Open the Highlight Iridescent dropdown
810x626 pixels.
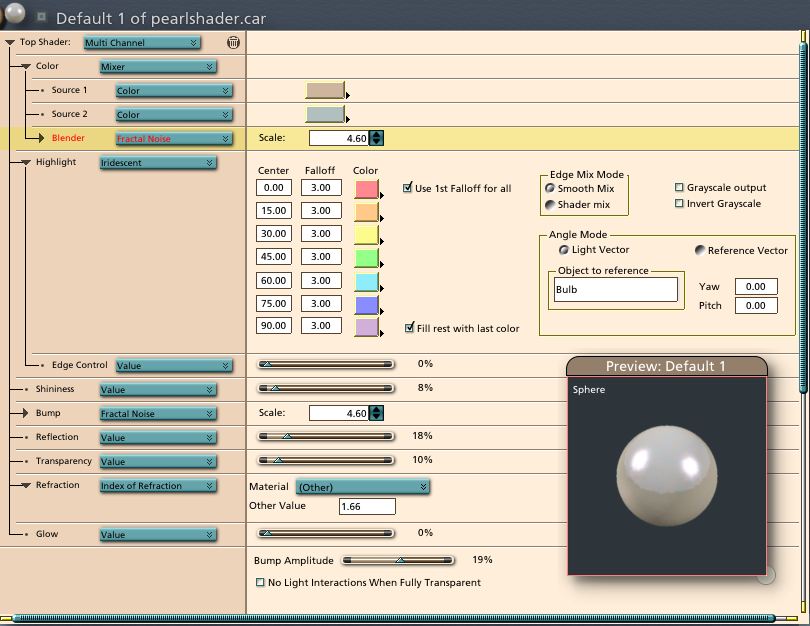pos(158,163)
